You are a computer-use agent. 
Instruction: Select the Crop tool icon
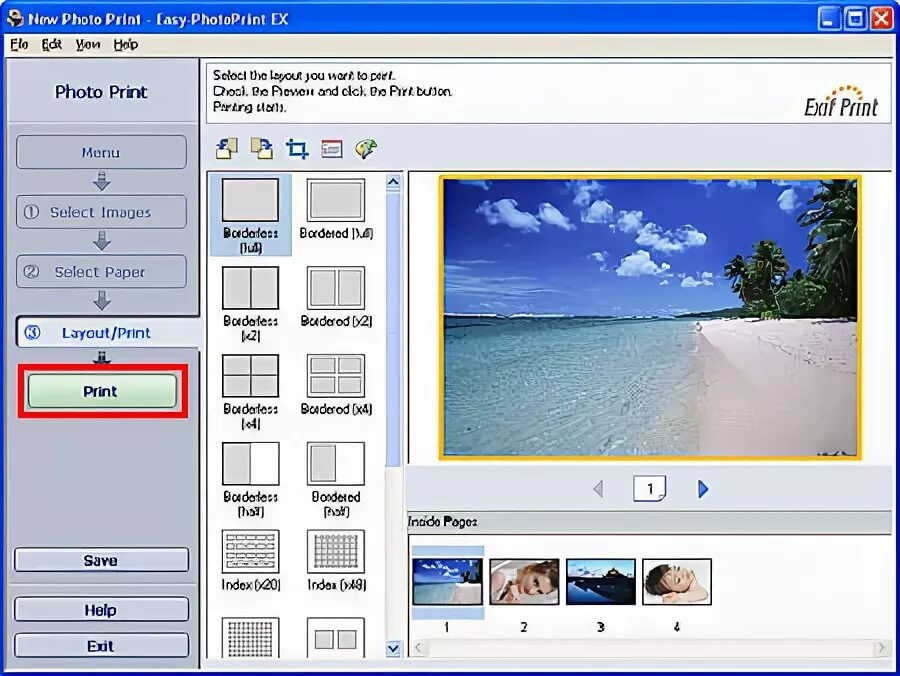[297, 149]
